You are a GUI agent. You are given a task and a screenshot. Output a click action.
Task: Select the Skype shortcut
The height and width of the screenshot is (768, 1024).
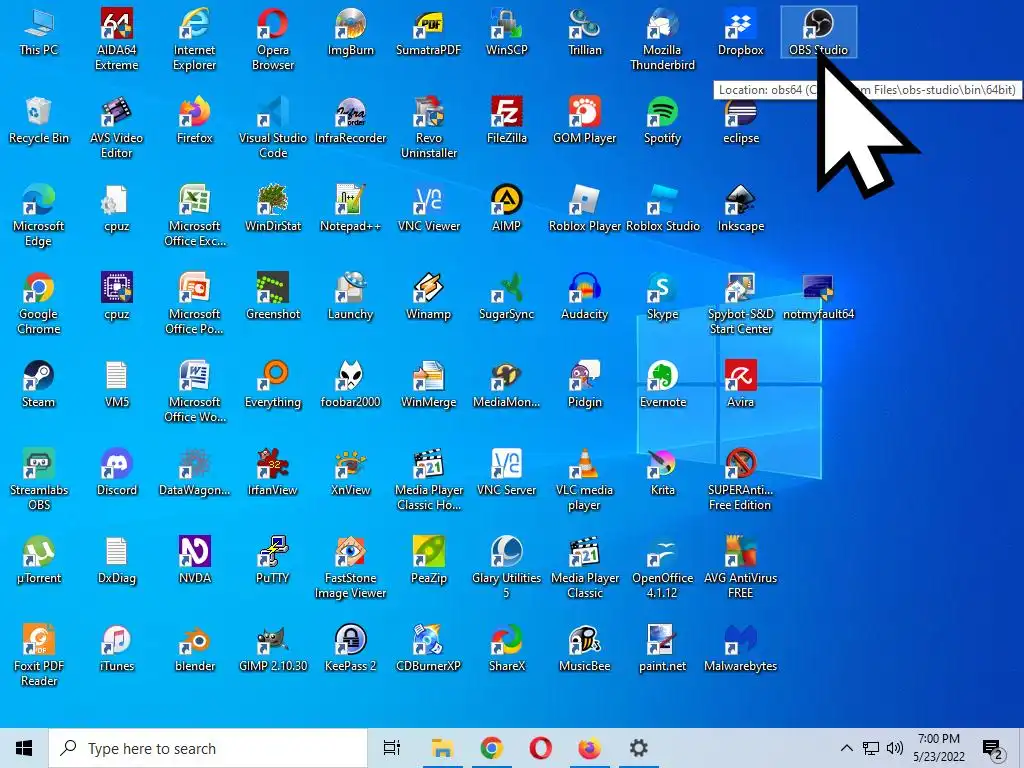[662, 296]
